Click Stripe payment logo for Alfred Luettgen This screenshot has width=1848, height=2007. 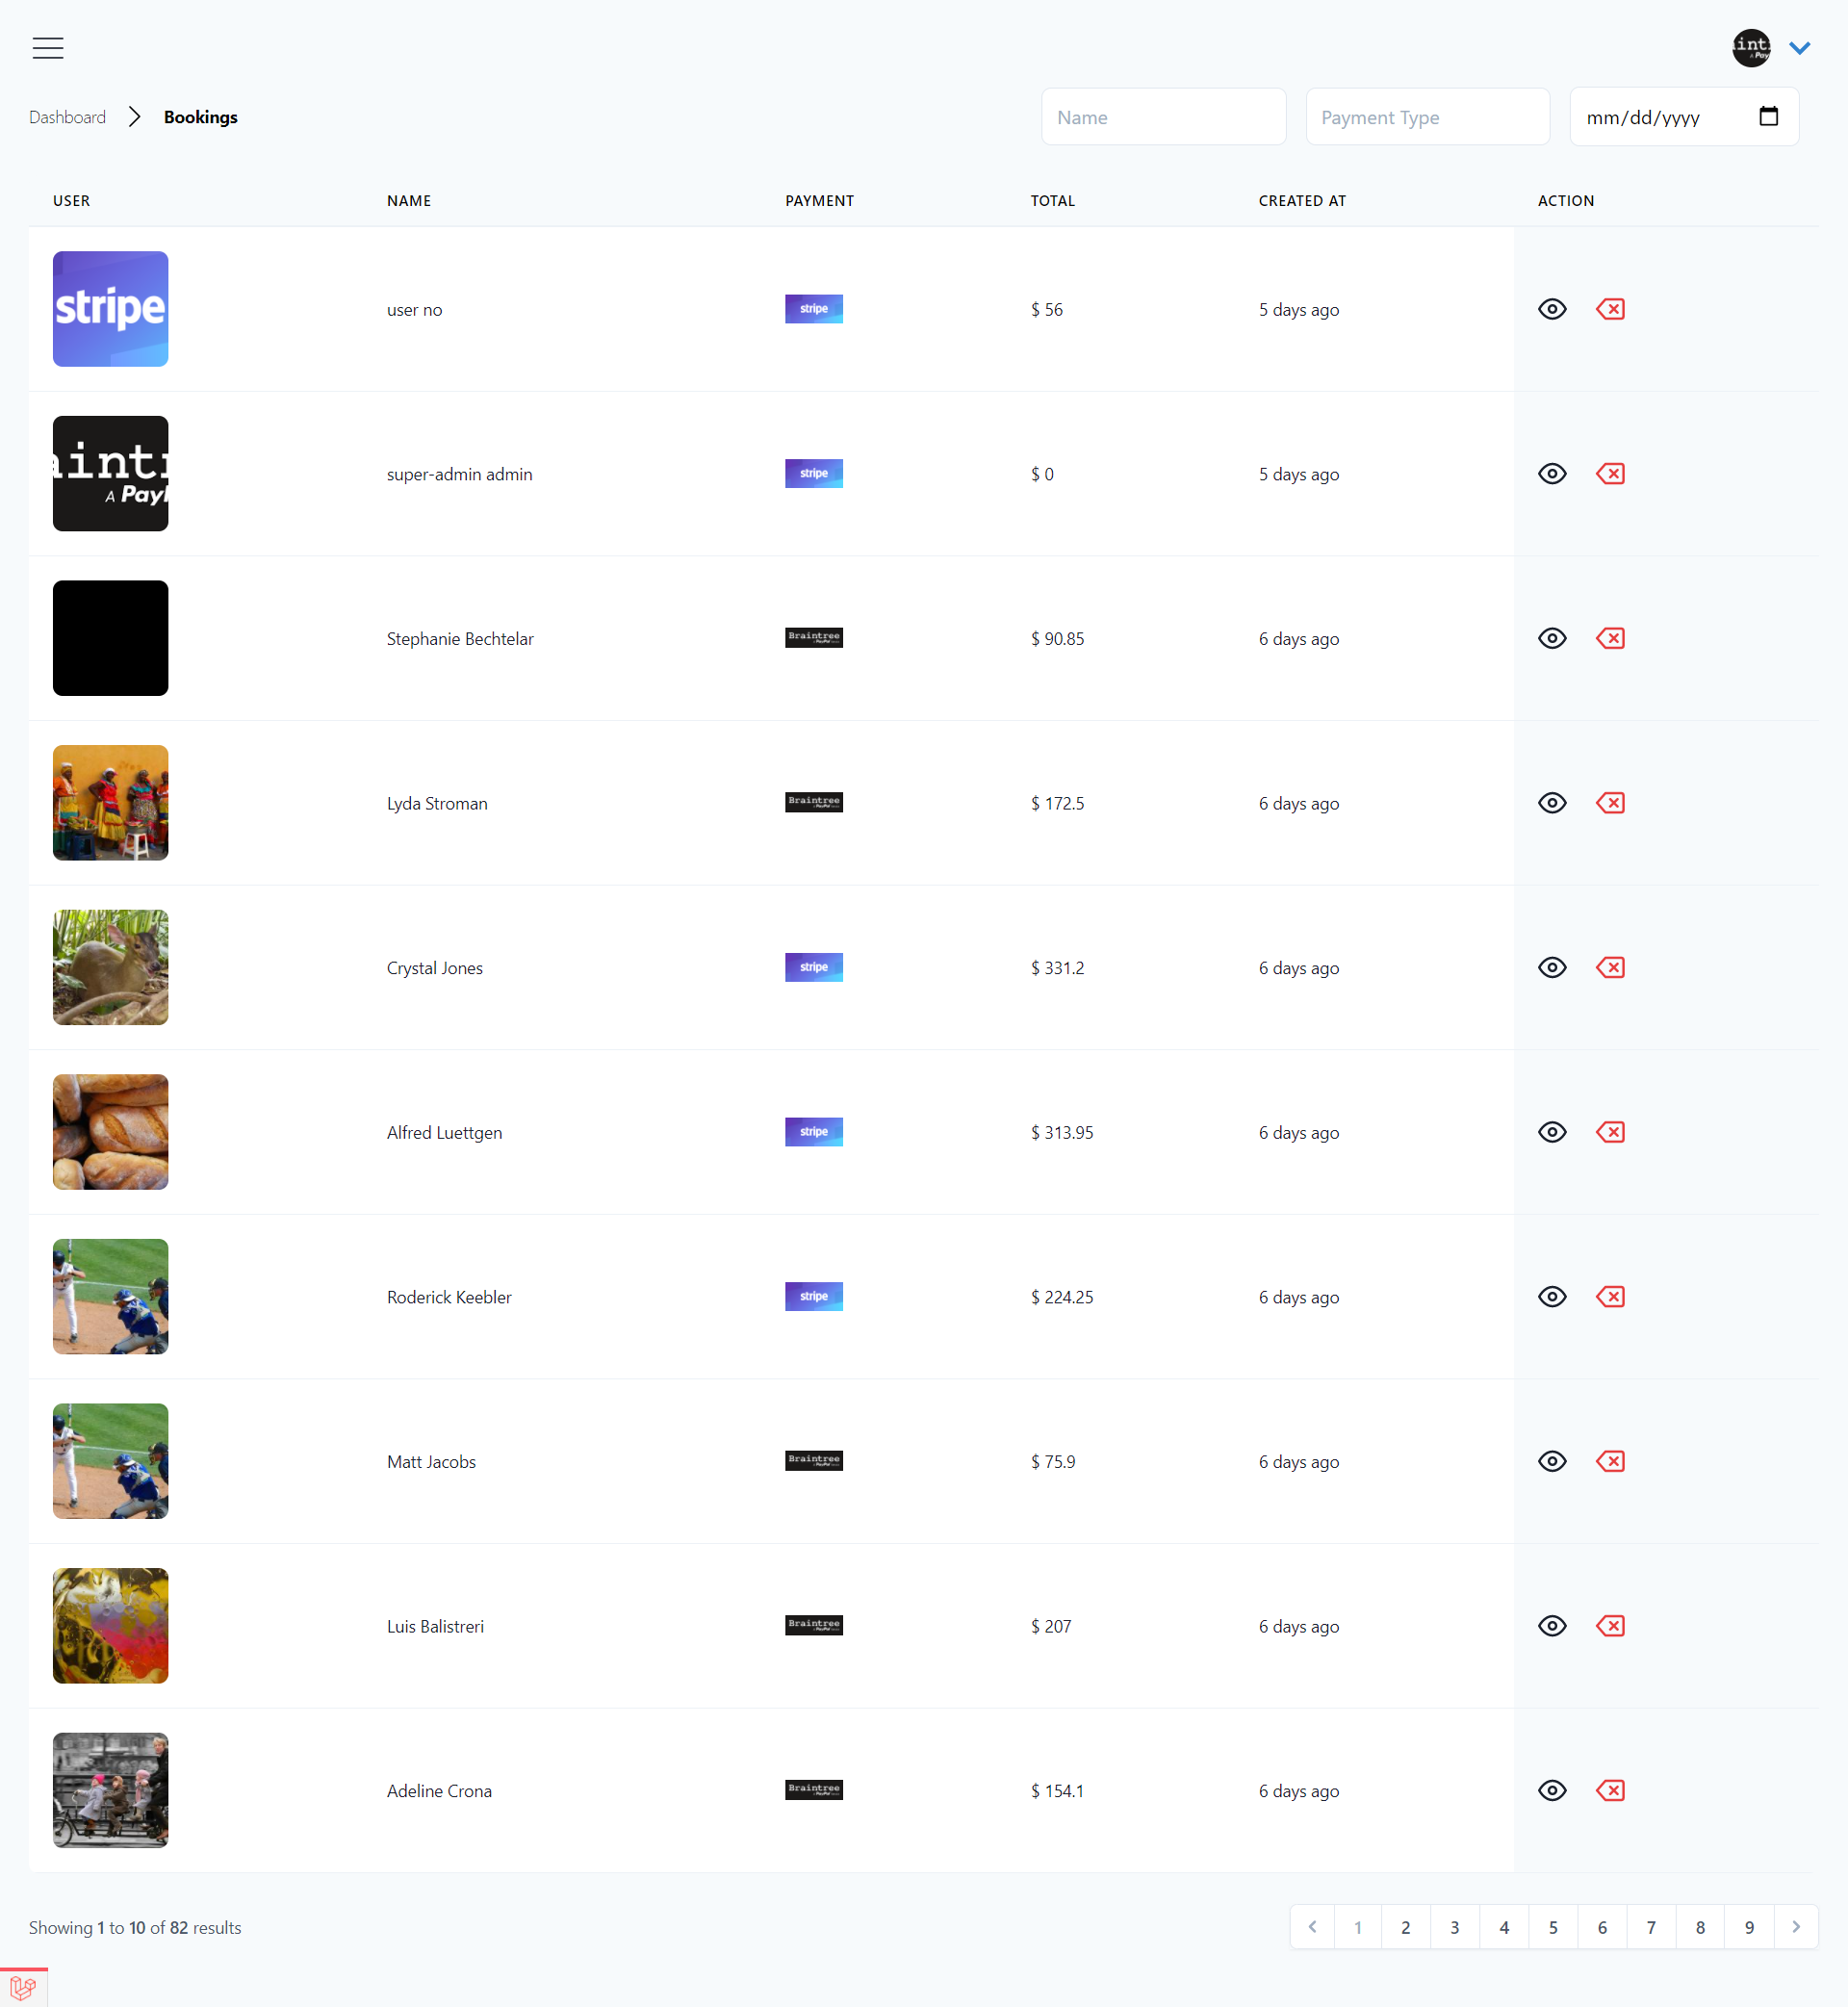813,1132
